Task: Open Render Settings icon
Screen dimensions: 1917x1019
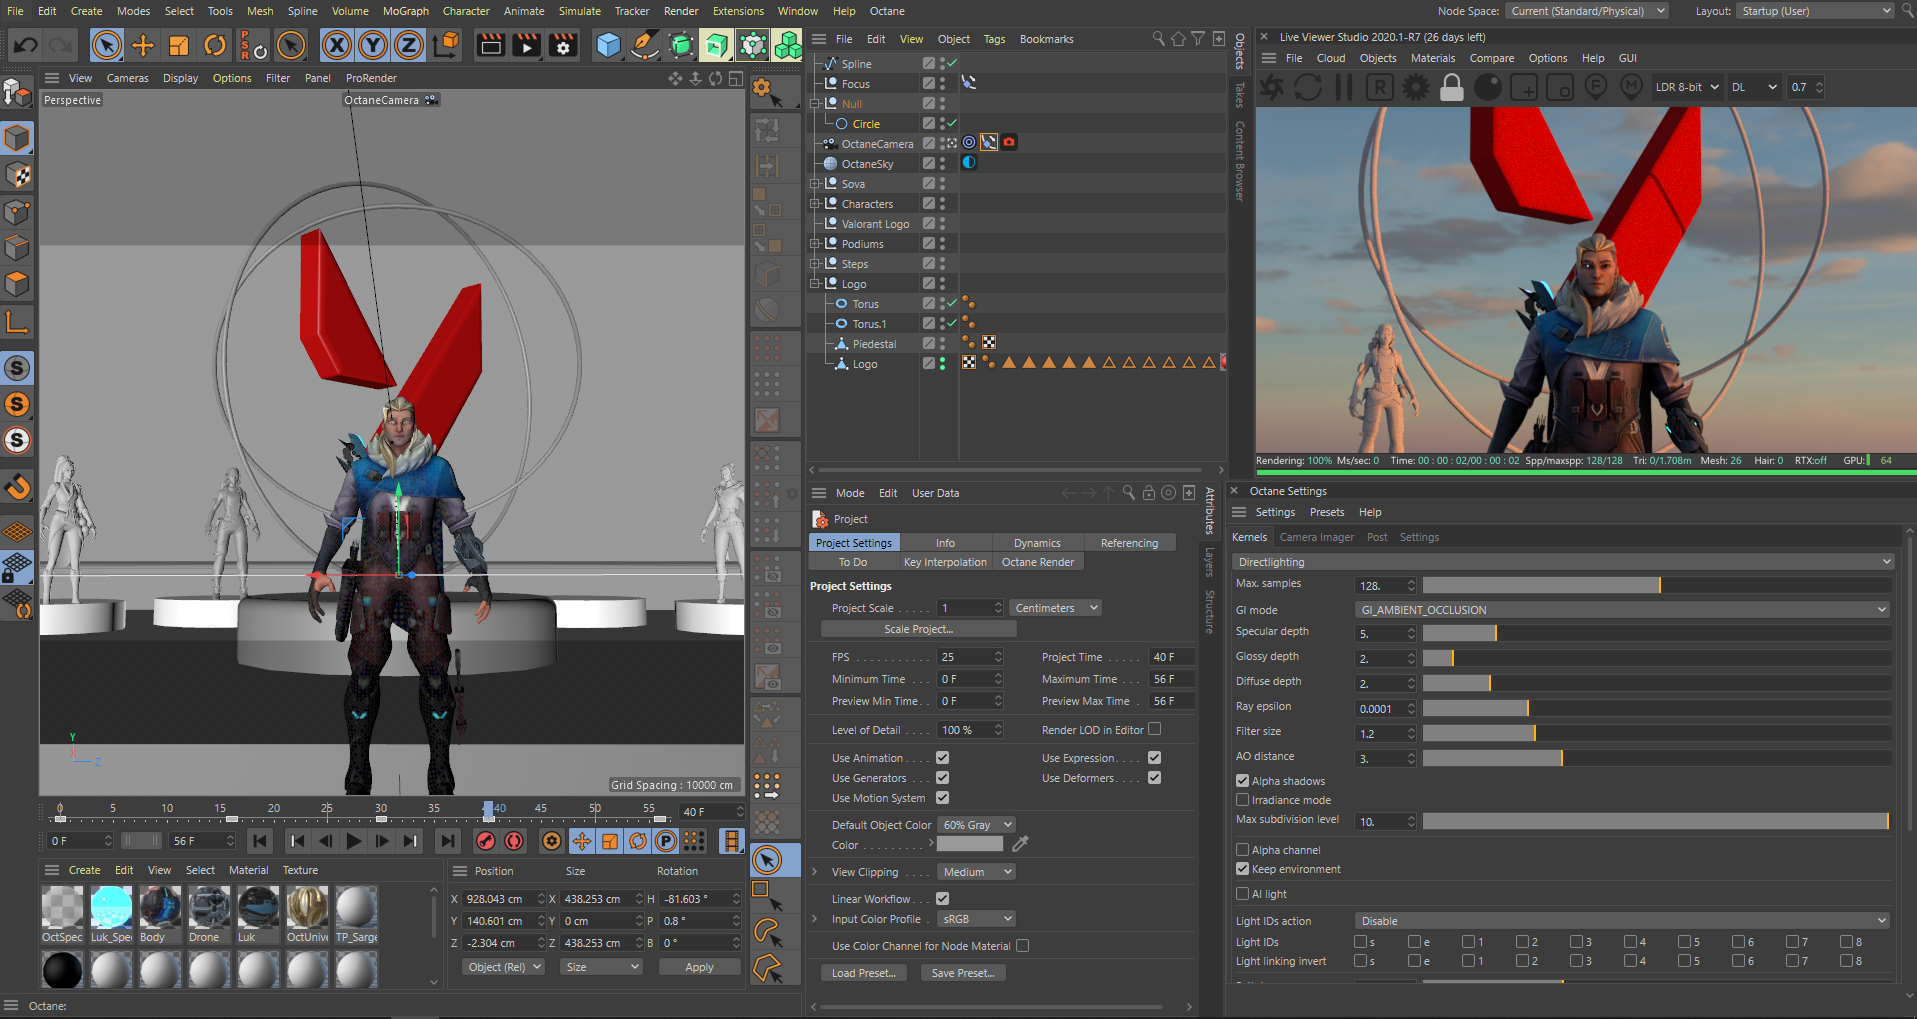Action: 563,45
